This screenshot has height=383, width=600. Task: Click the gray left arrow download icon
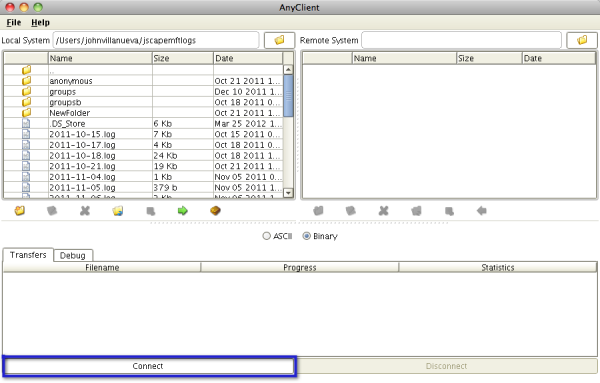pos(482,210)
